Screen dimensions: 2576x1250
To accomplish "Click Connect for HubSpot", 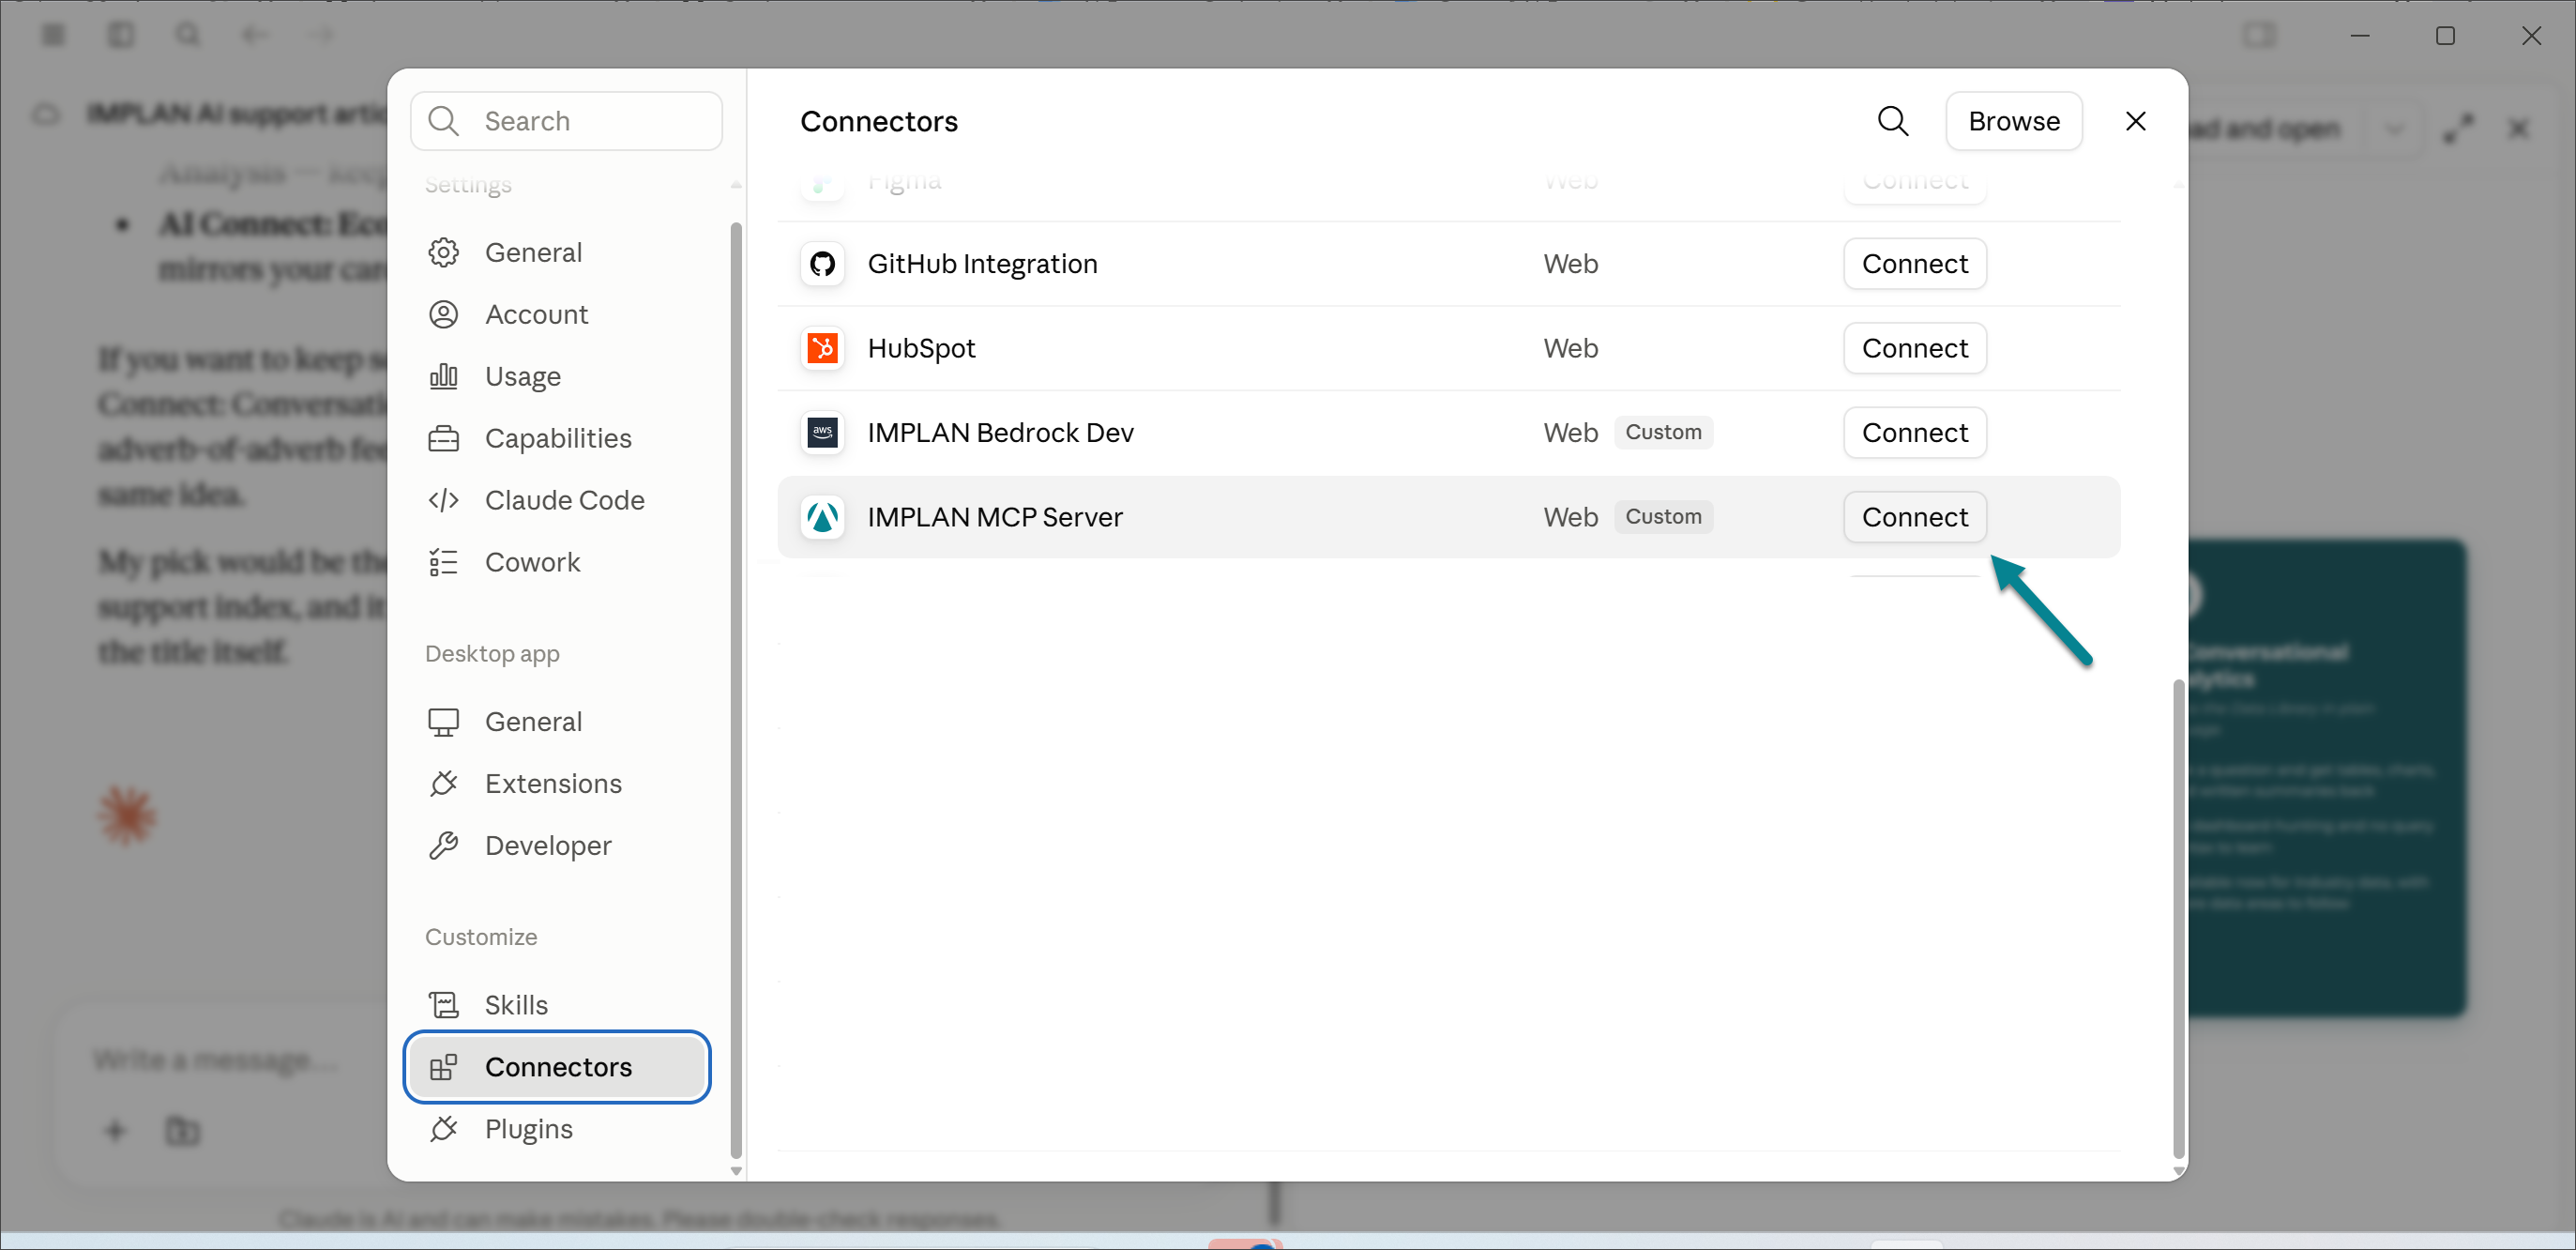I will [1914, 348].
